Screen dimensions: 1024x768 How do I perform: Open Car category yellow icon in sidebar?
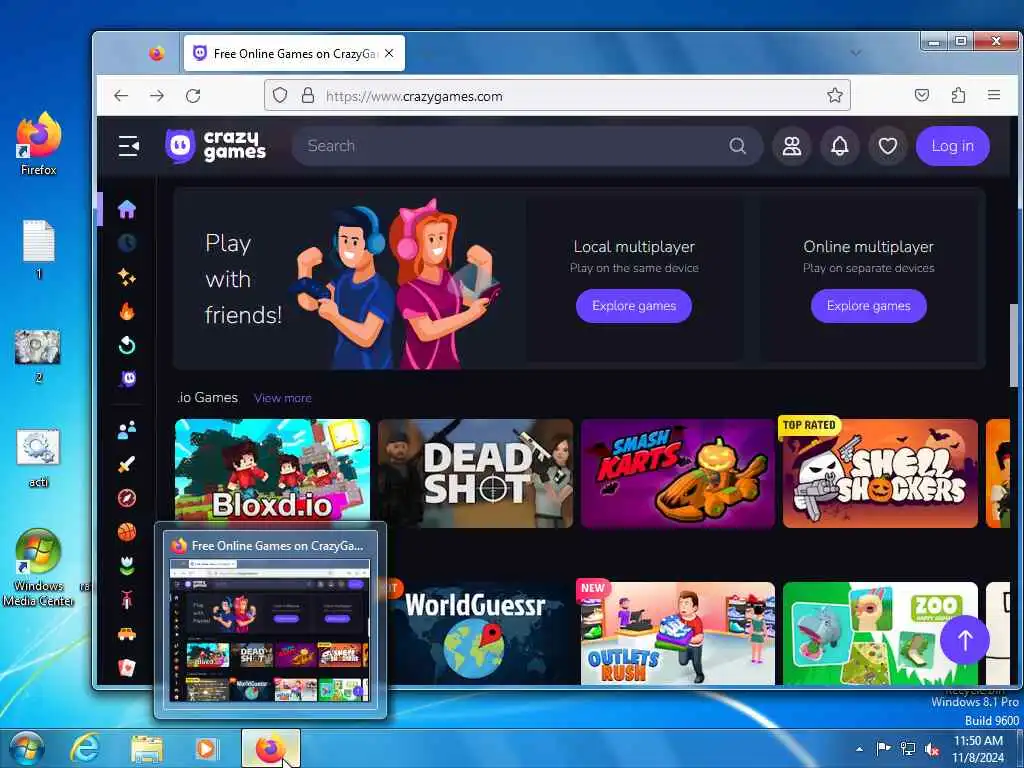[127, 633]
